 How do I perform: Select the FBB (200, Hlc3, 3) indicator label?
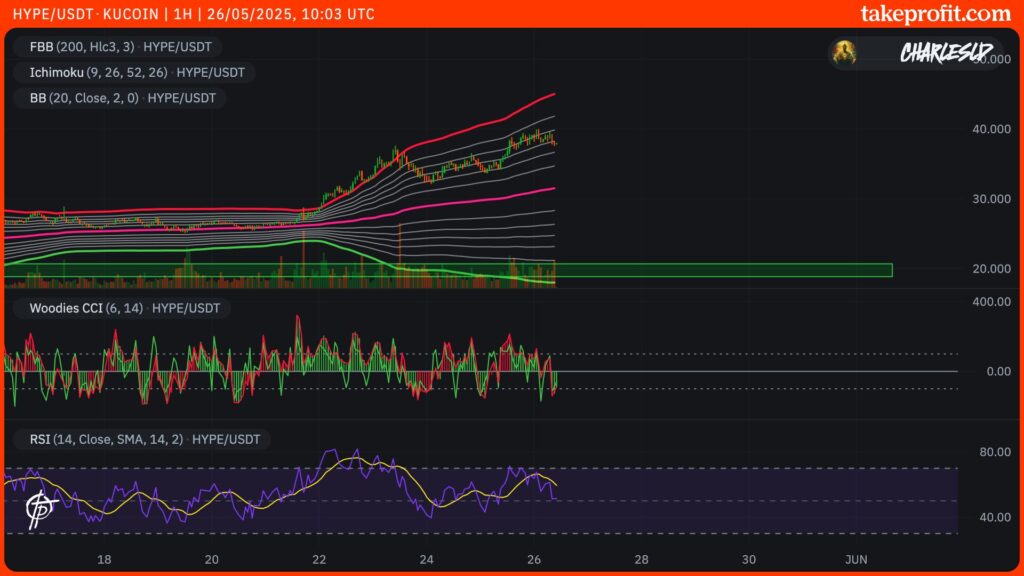(117, 46)
